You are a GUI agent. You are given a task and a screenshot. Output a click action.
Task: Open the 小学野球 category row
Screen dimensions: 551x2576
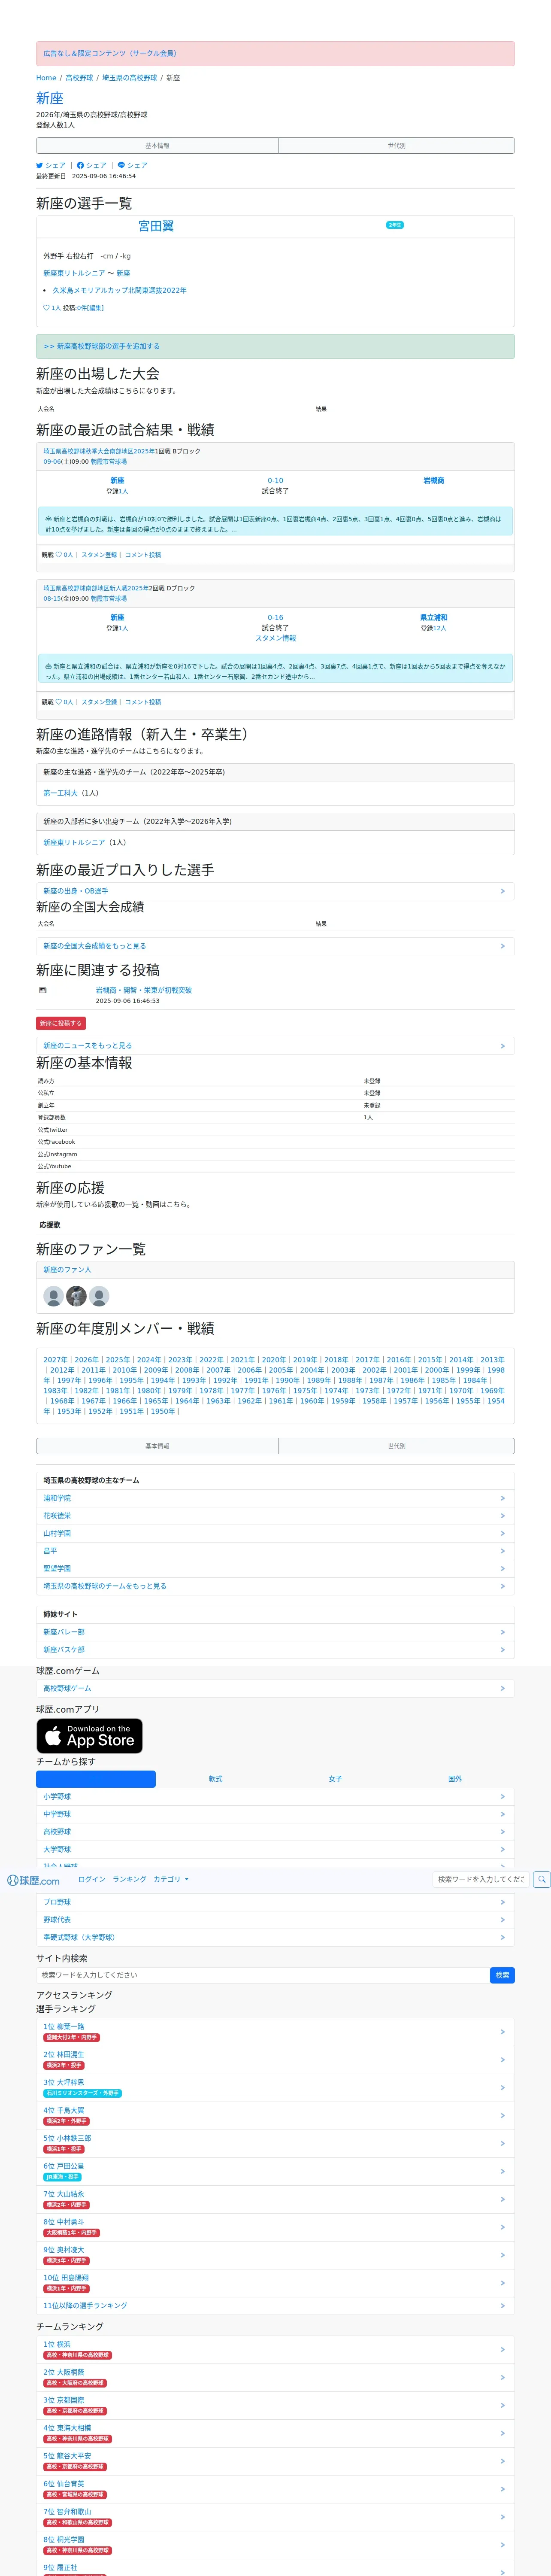275,1797
